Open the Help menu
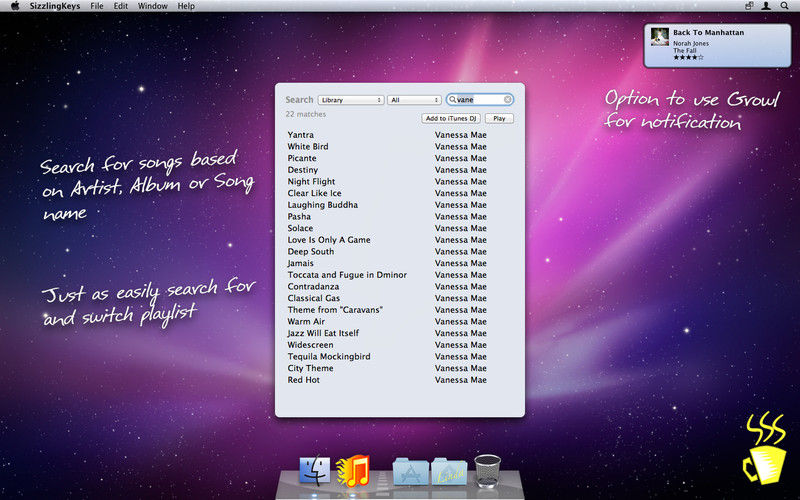Viewport: 800px width, 500px height. (186, 6)
